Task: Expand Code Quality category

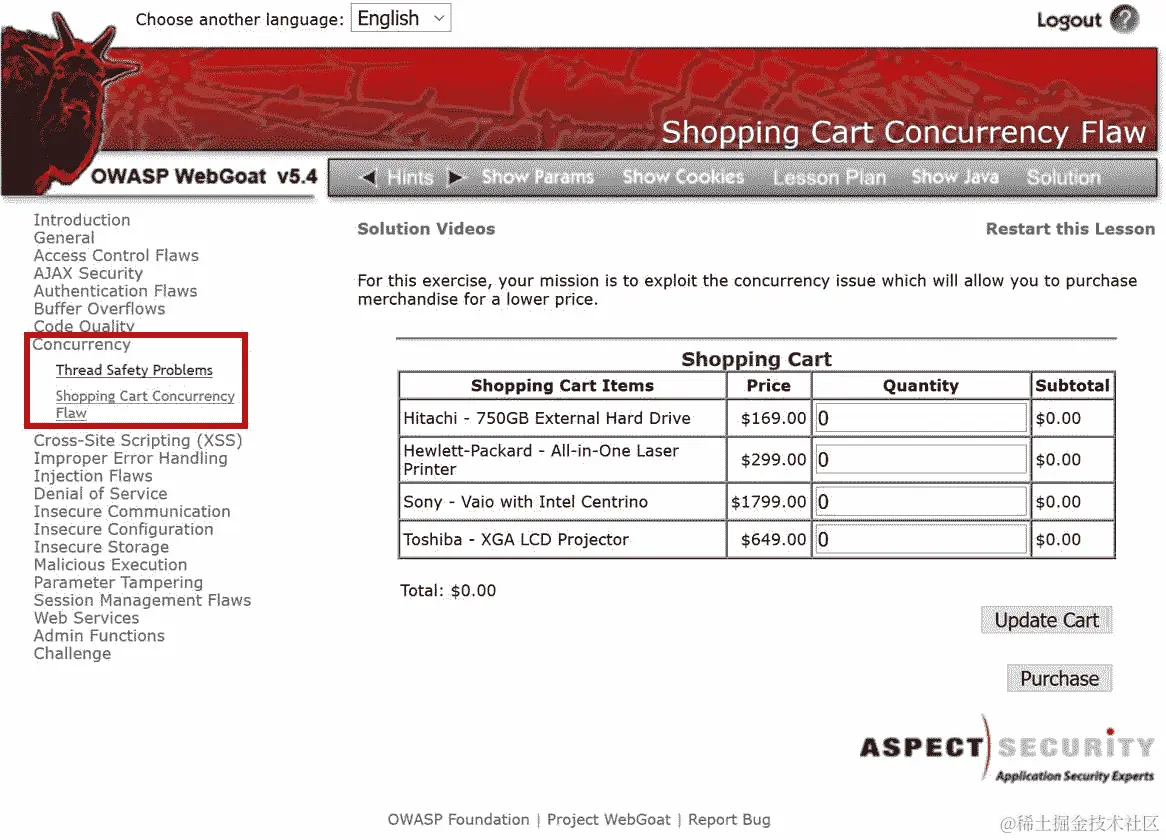Action: click(x=83, y=326)
